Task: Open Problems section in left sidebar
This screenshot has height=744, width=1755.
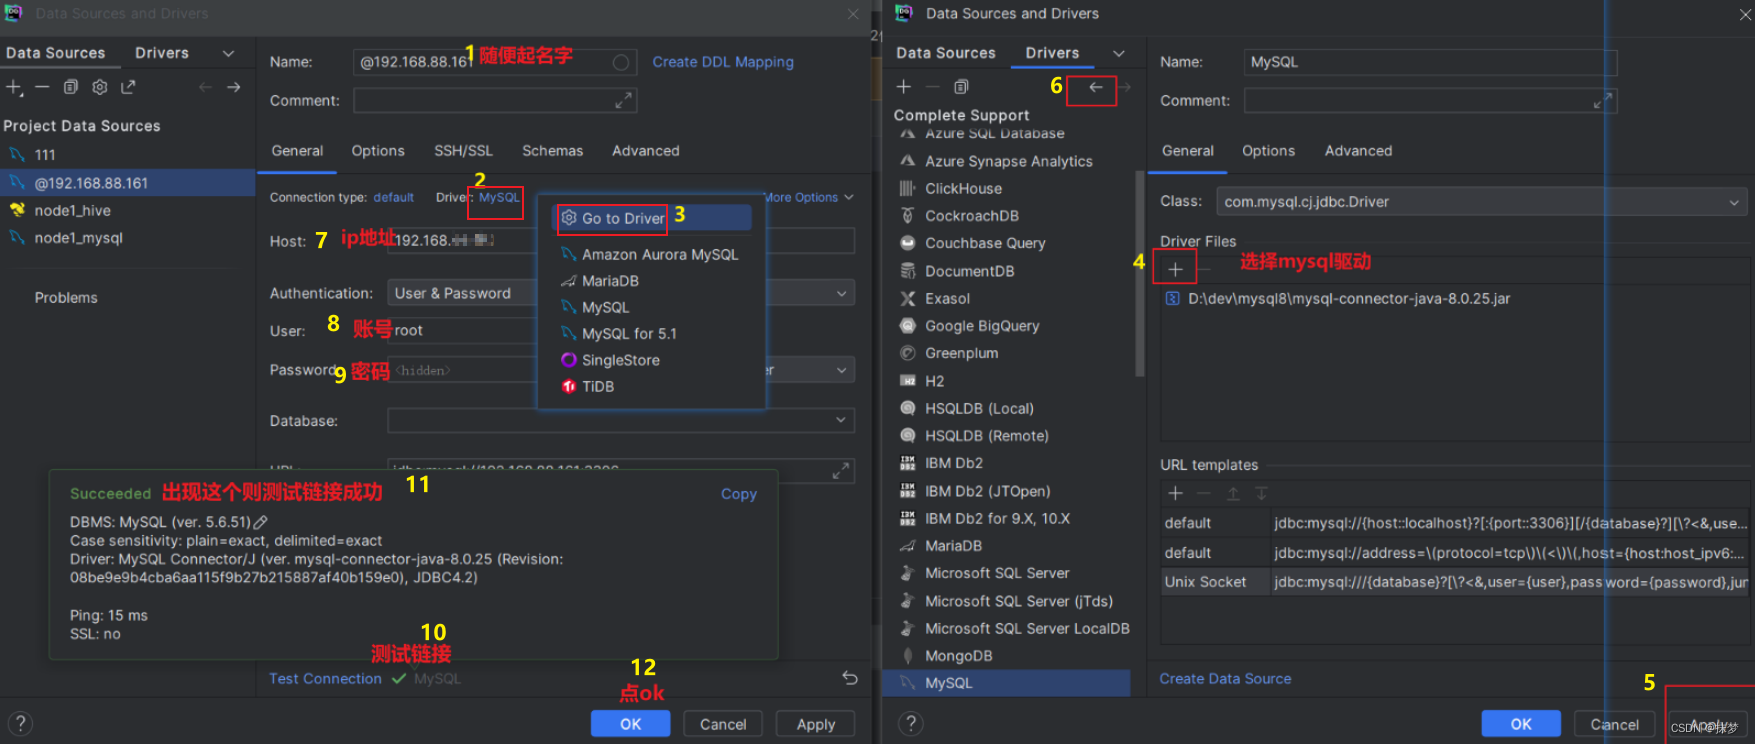Action: click(x=66, y=298)
